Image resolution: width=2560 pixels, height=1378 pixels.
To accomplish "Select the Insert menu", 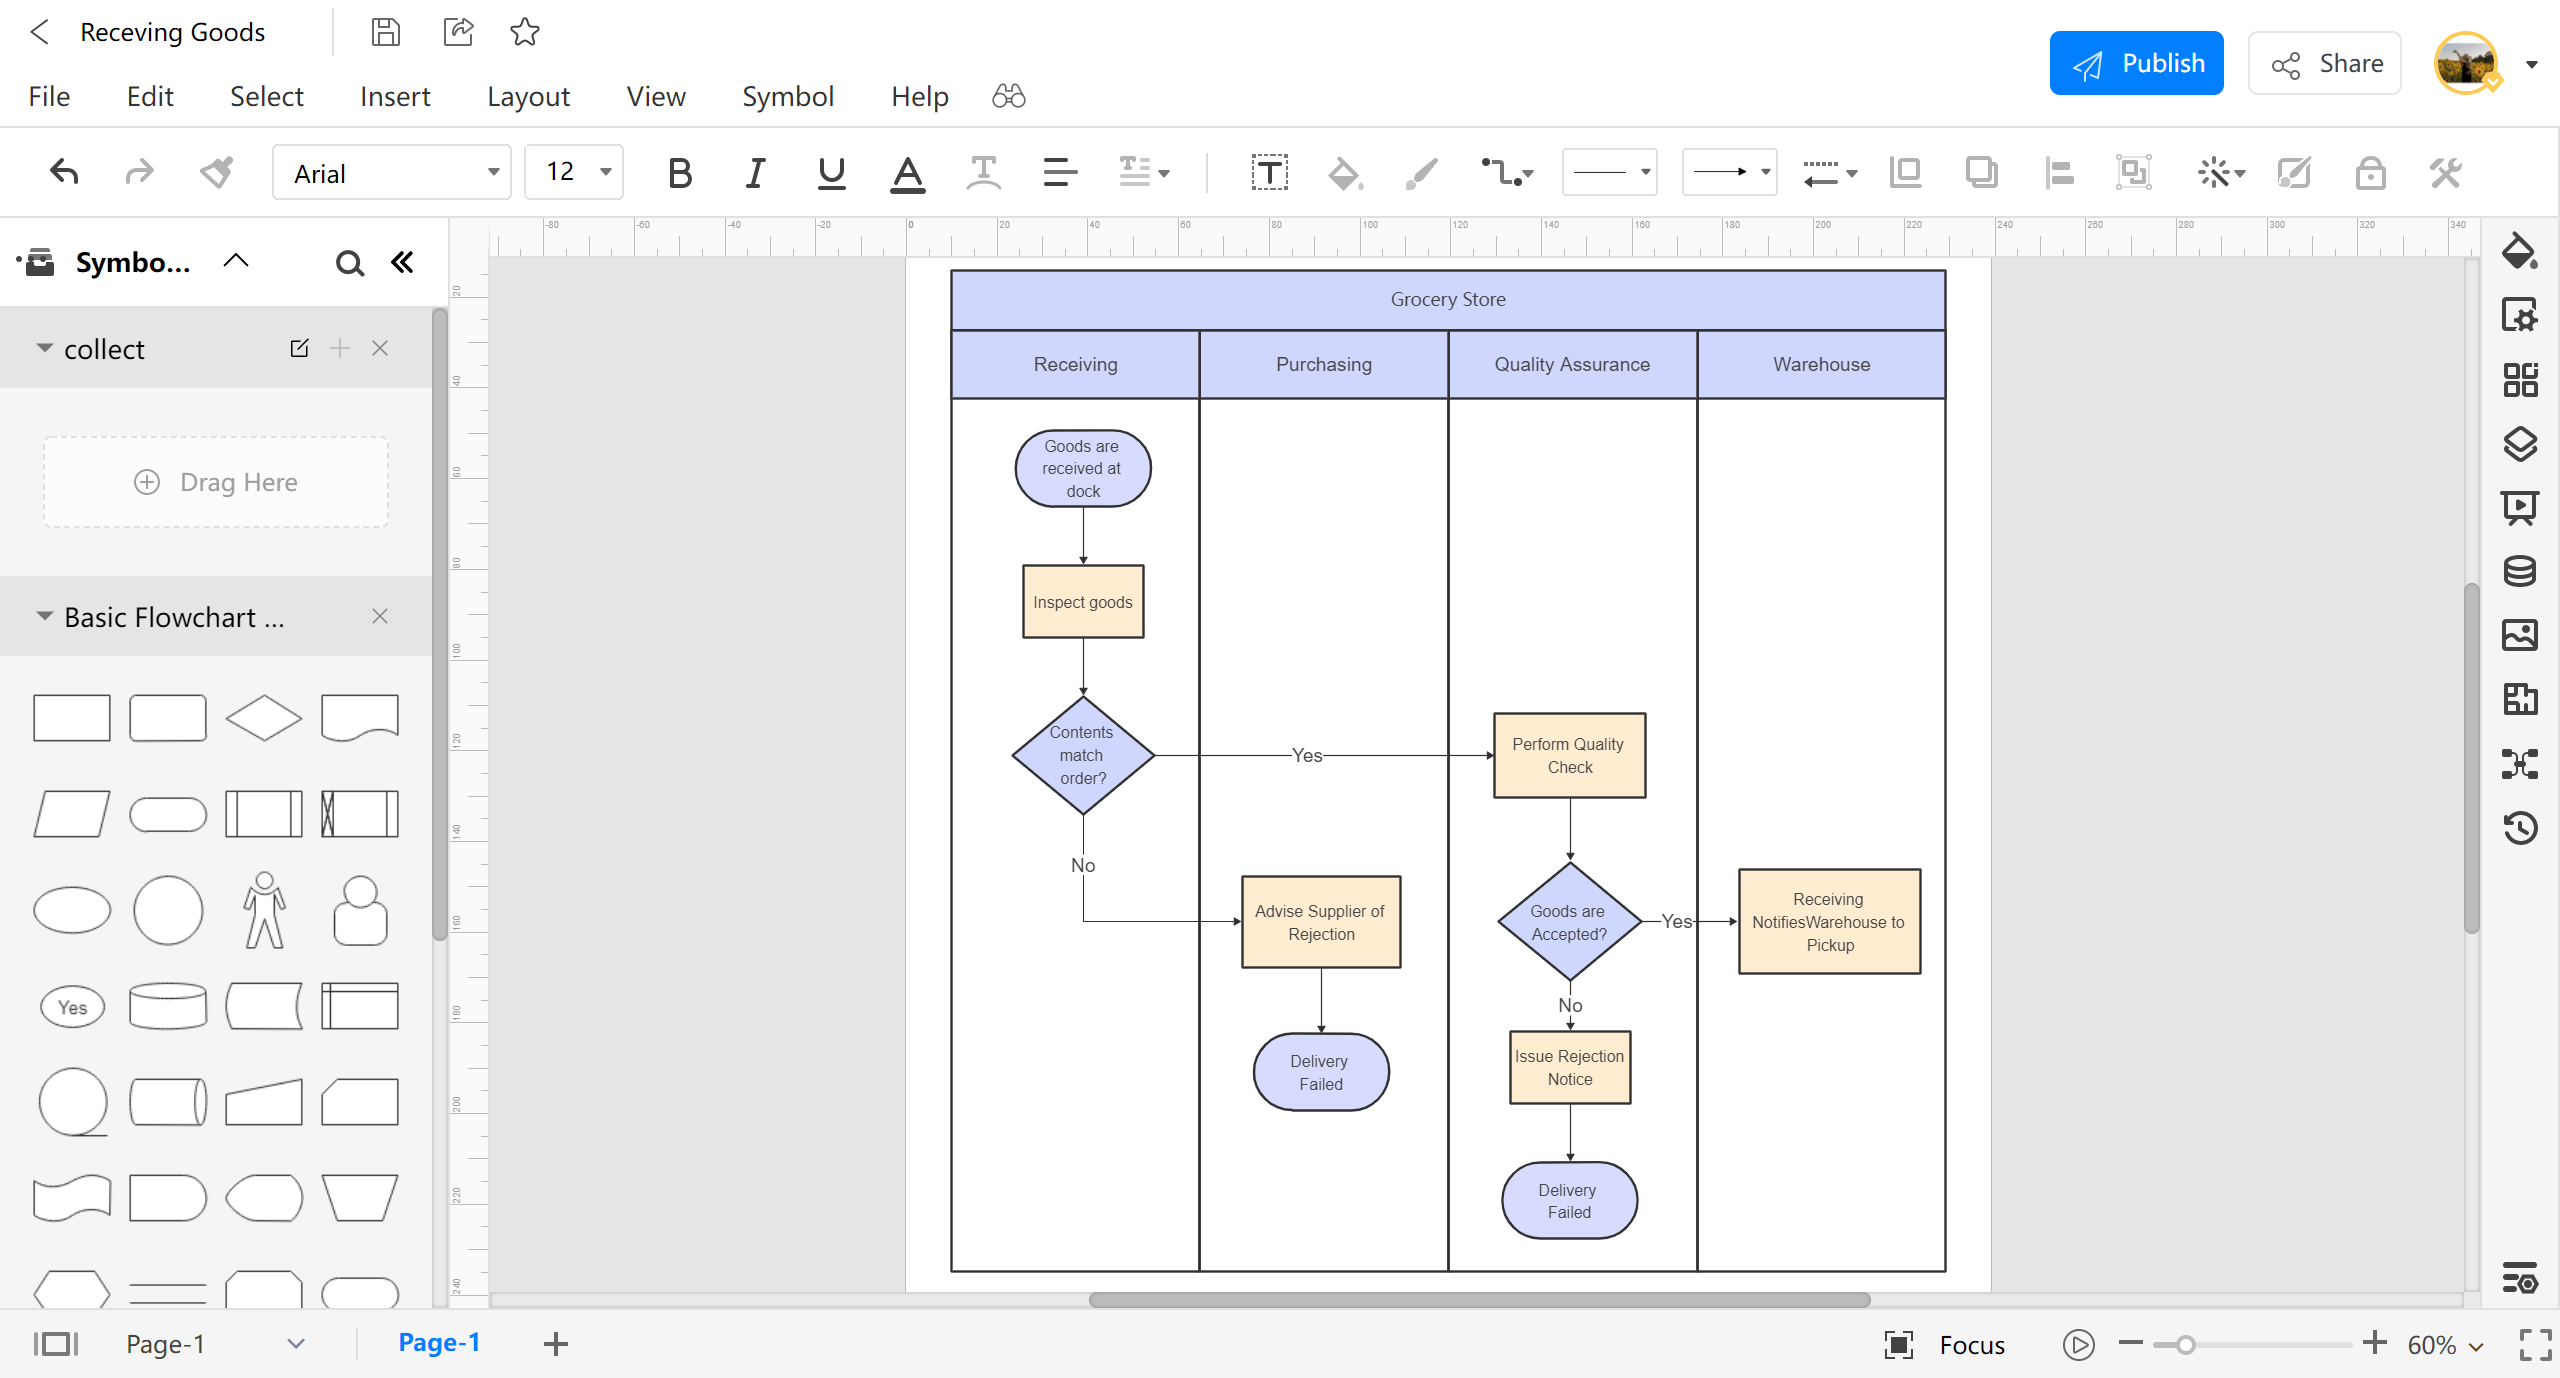I will point(394,97).
